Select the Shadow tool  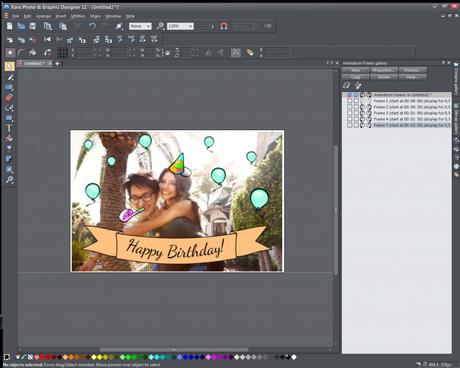(x=9, y=159)
